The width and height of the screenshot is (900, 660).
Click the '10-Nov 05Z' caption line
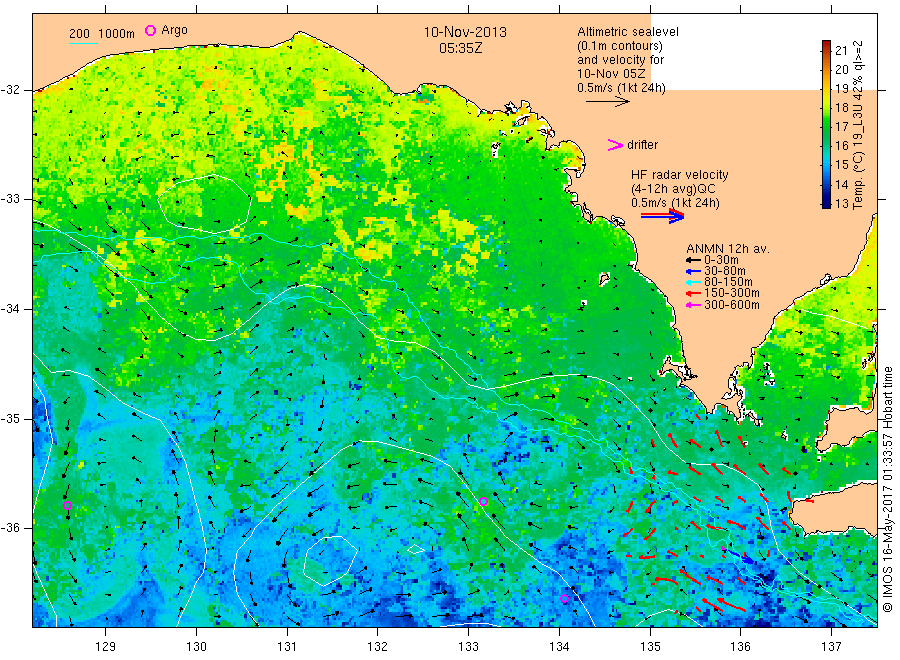pyautogui.click(x=611, y=73)
